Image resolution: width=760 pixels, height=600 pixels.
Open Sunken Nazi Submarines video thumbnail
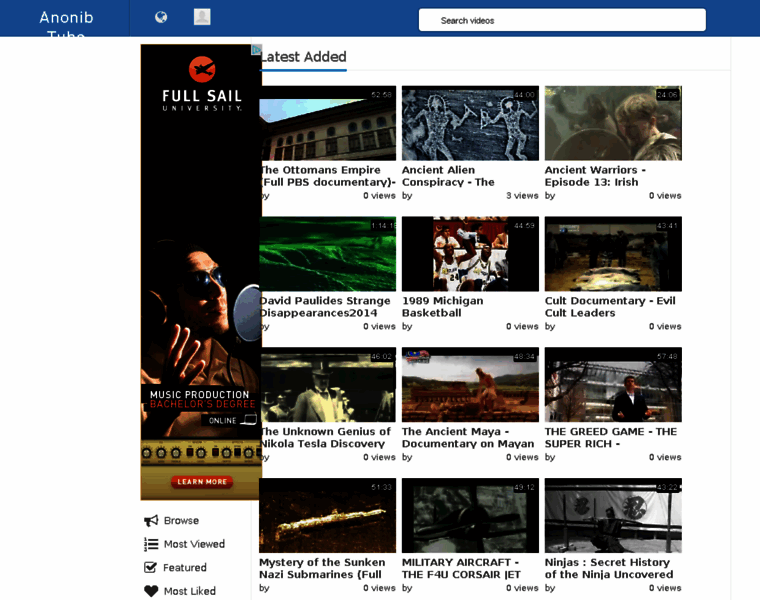[x=328, y=516]
